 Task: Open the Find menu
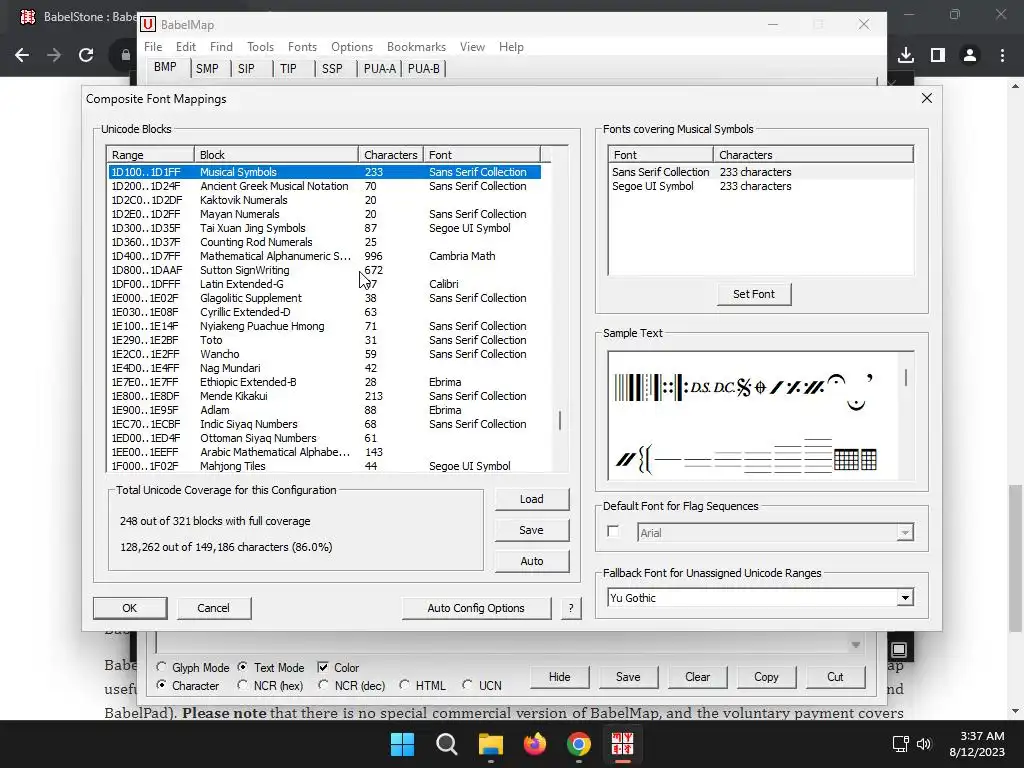pyautogui.click(x=221, y=47)
